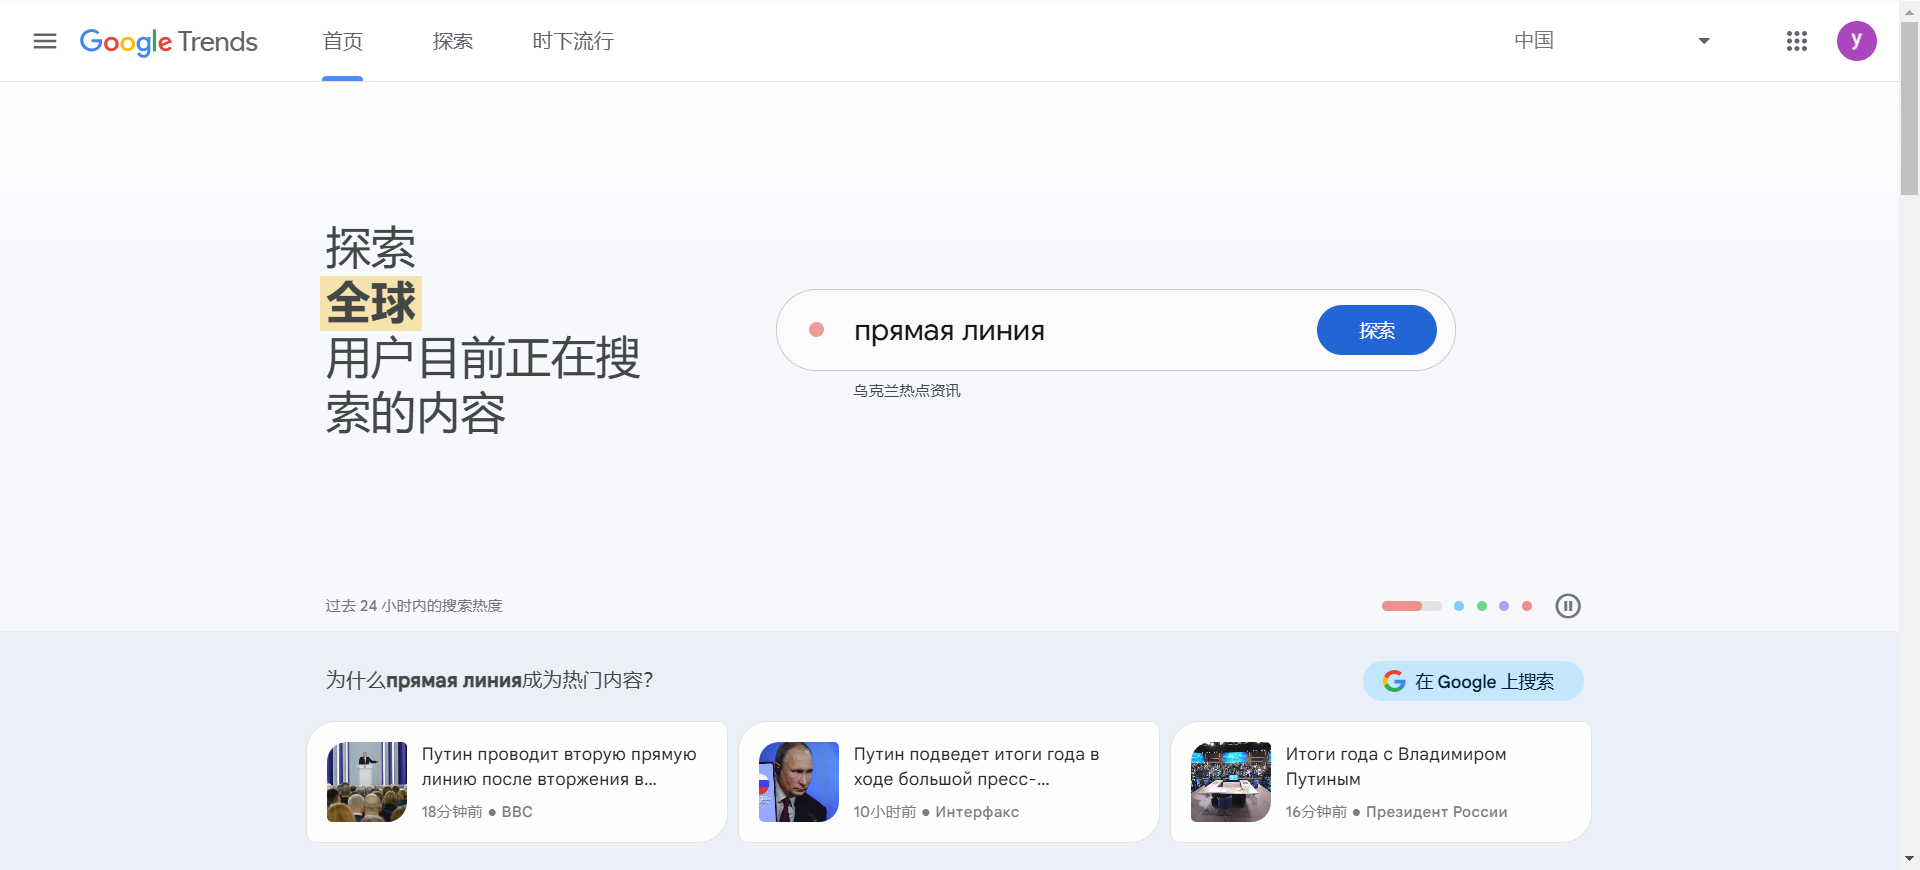Open BBC article about Путин прямую линию
The width and height of the screenshot is (1920, 870).
click(517, 782)
